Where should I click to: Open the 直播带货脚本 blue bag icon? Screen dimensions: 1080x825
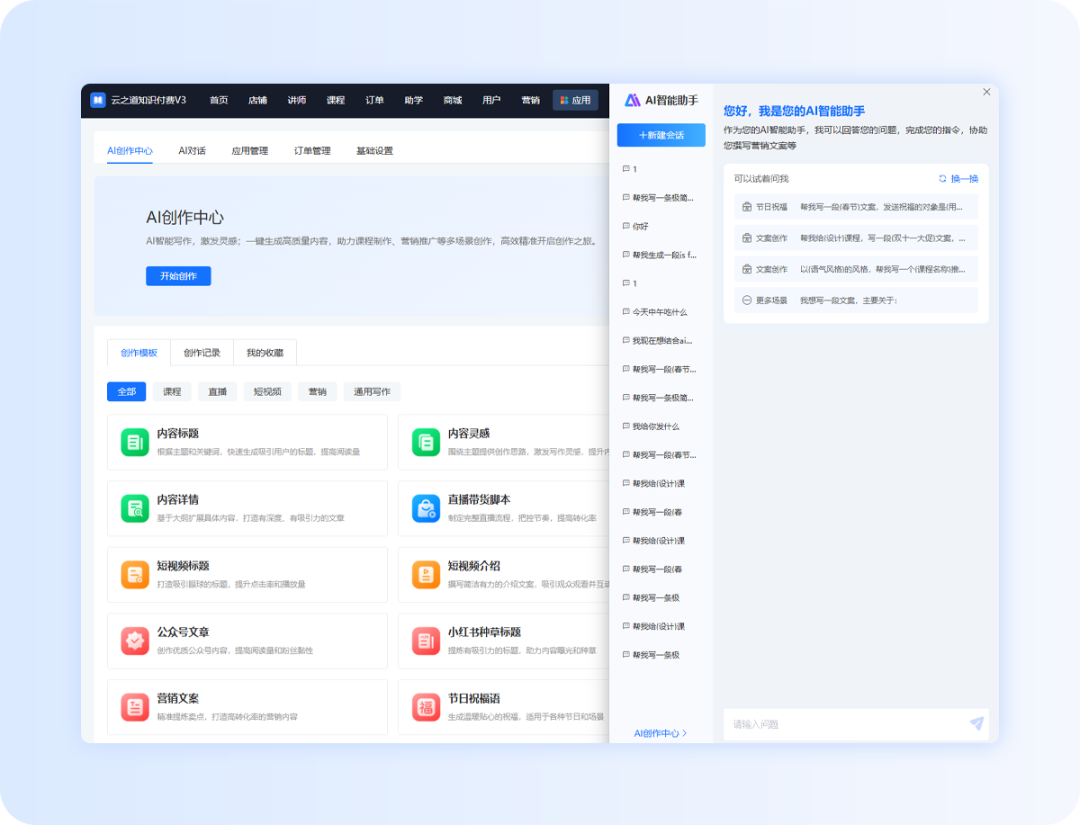tap(426, 508)
